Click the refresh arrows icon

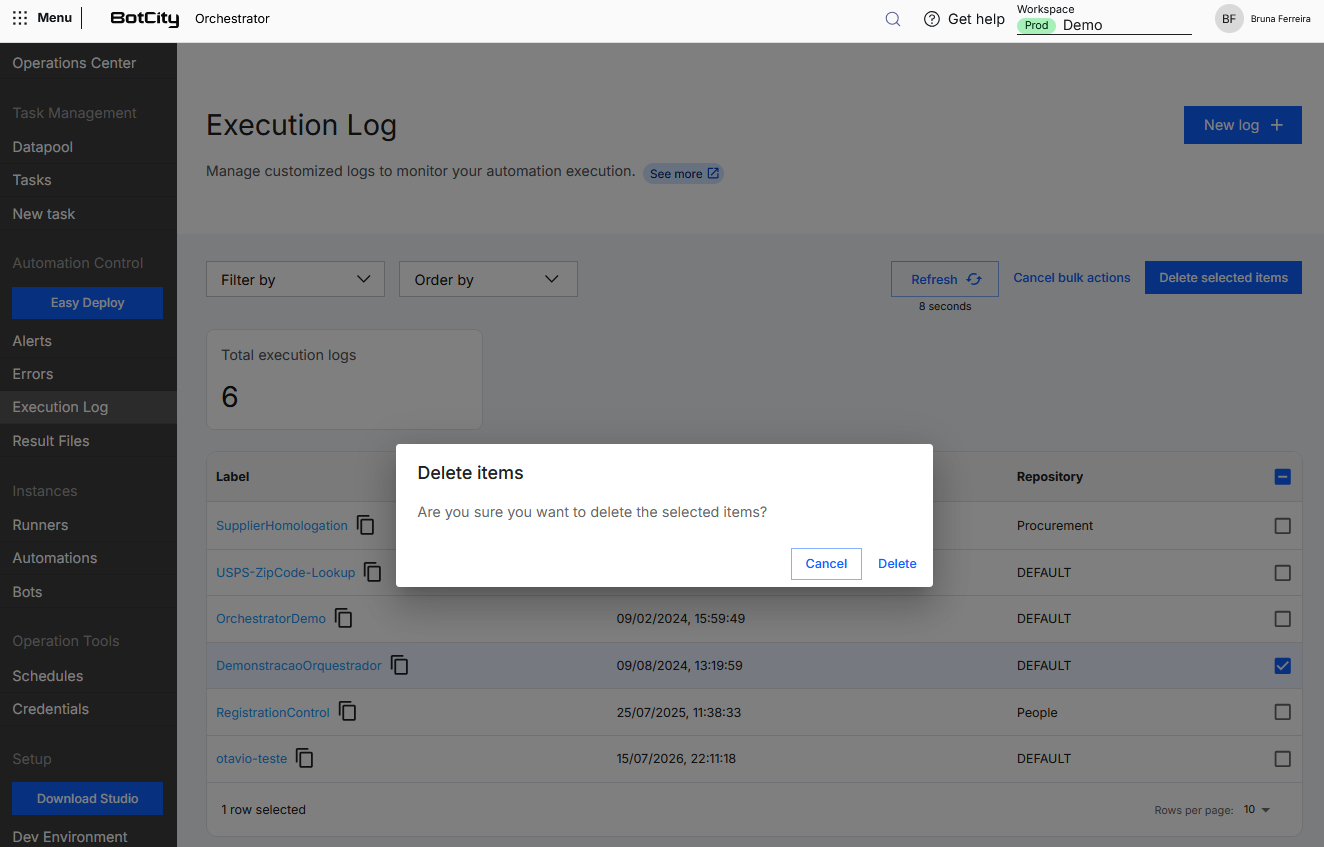pyautogui.click(x=974, y=280)
